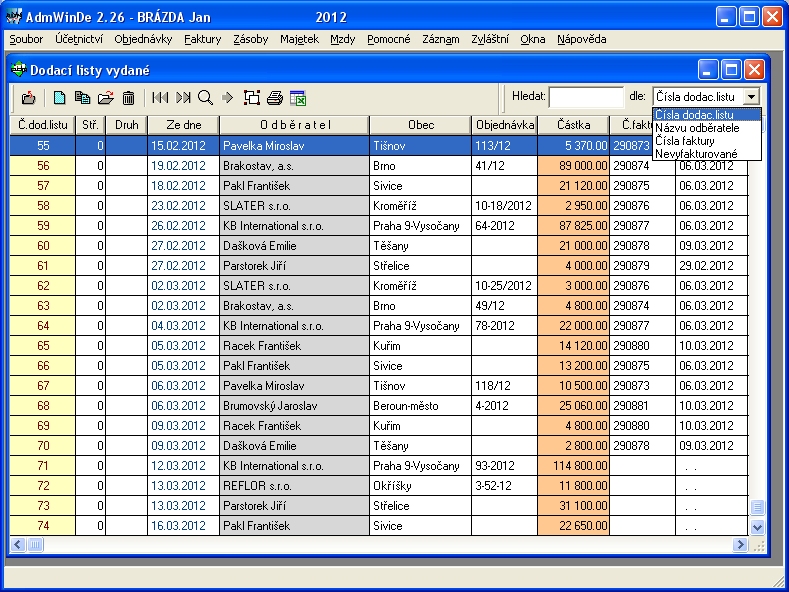The height and width of the screenshot is (592, 789).
Task: Click 'Okříšky' town cell
Action: pyautogui.click(x=421, y=486)
